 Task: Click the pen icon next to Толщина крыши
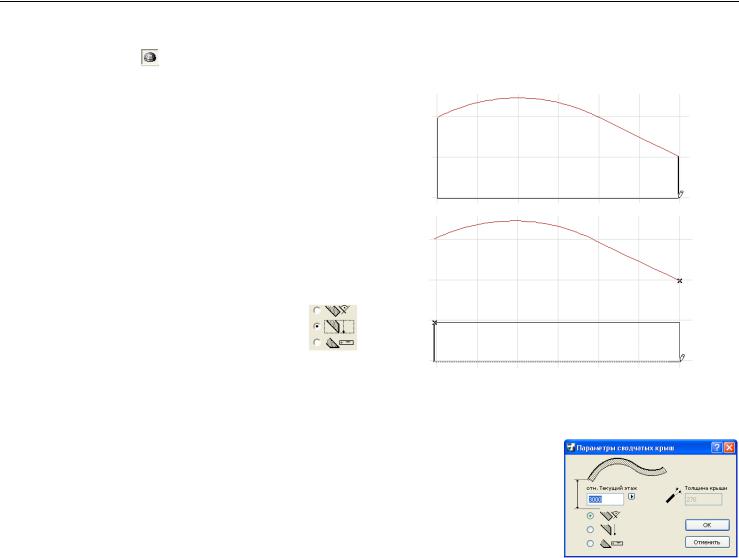(x=673, y=495)
